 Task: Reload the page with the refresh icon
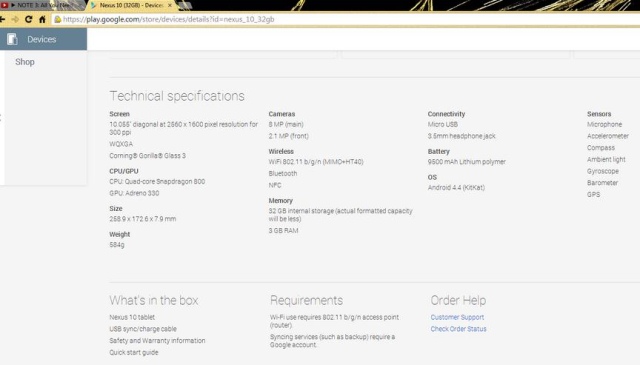(29, 19)
